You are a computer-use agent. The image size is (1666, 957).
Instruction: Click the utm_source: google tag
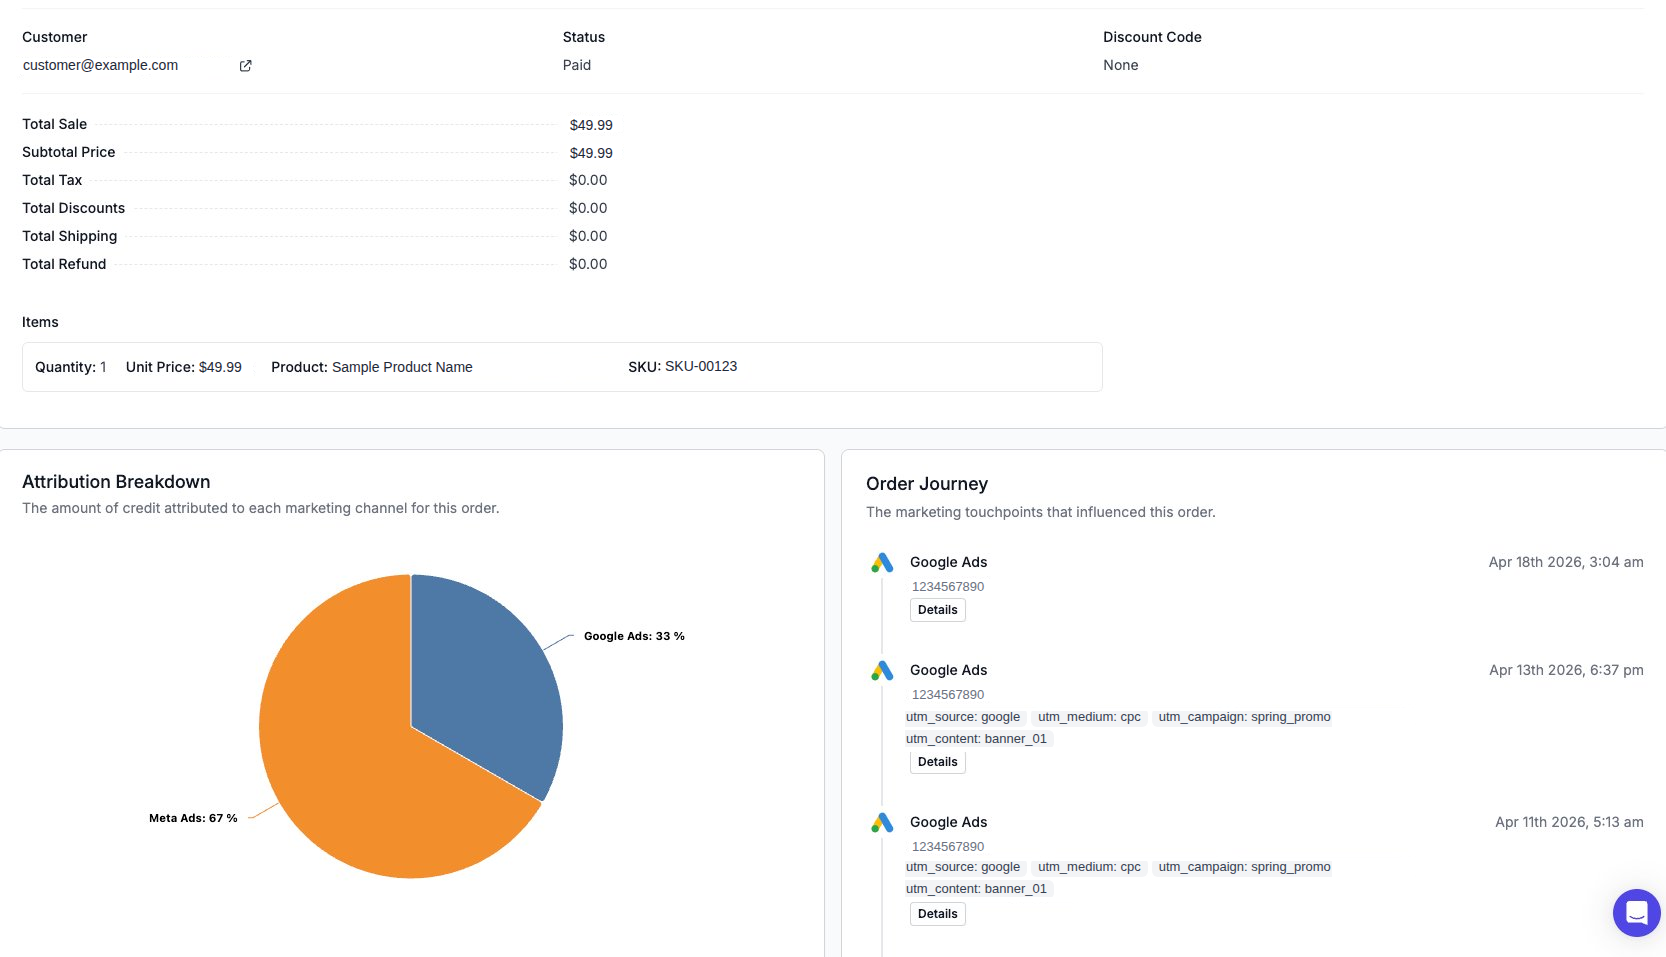tap(963, 717)
